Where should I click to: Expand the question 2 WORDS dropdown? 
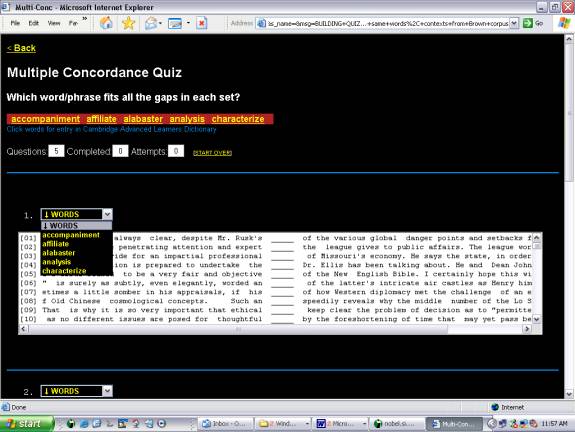click(x=107, y=391)
